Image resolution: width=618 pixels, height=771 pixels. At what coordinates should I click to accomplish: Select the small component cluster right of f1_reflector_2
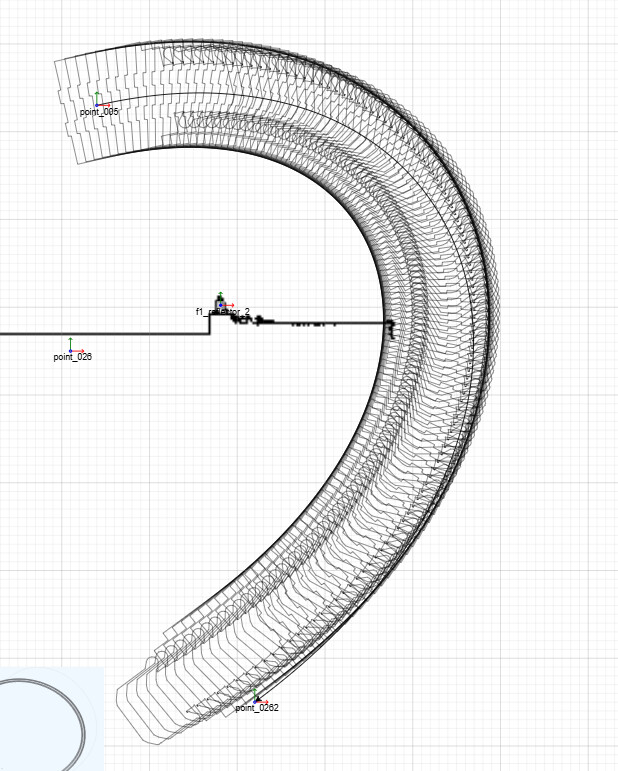point(264,321)
